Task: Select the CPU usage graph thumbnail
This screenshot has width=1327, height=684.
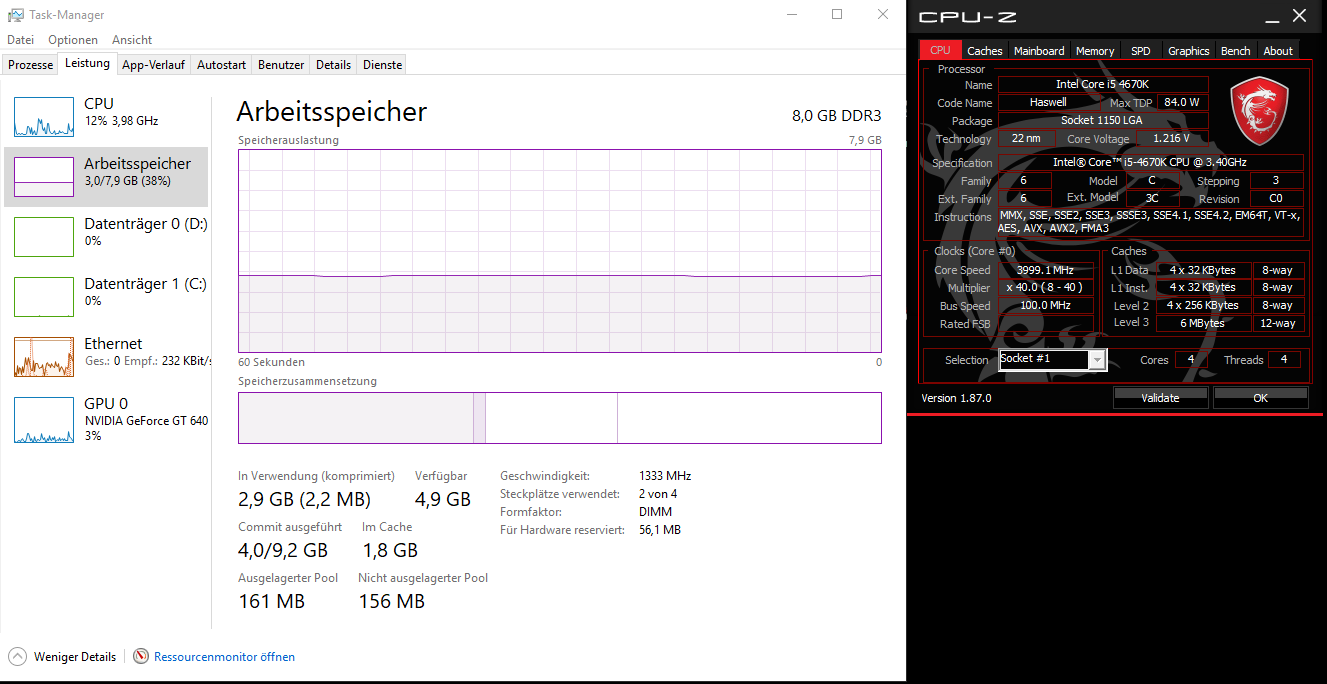Action: pyautogui.click(x=44, y=117)
